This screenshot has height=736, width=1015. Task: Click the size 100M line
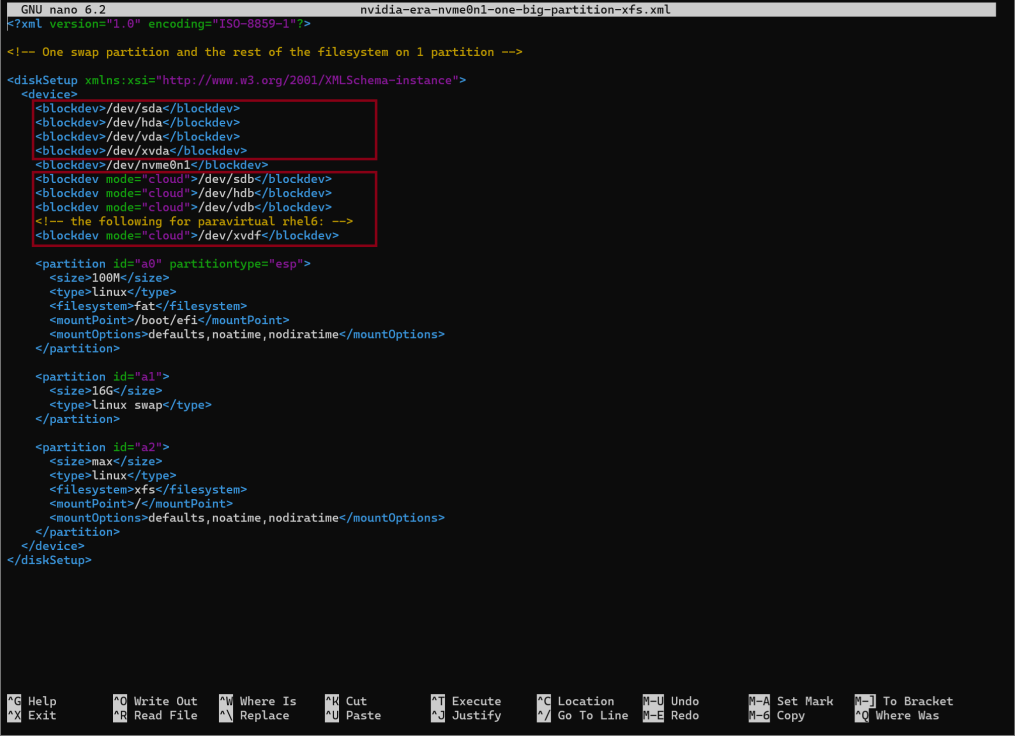click(x=109, y=278)
